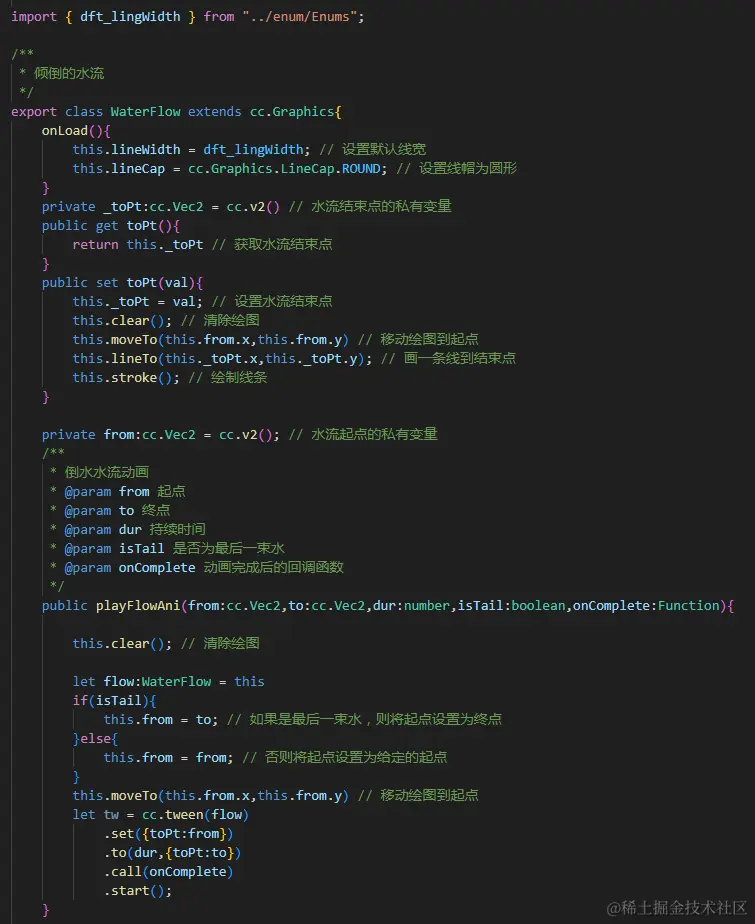755x924 pixels.
Task: Click the '@param onComplete' doc line
Action: coord(204,567)
